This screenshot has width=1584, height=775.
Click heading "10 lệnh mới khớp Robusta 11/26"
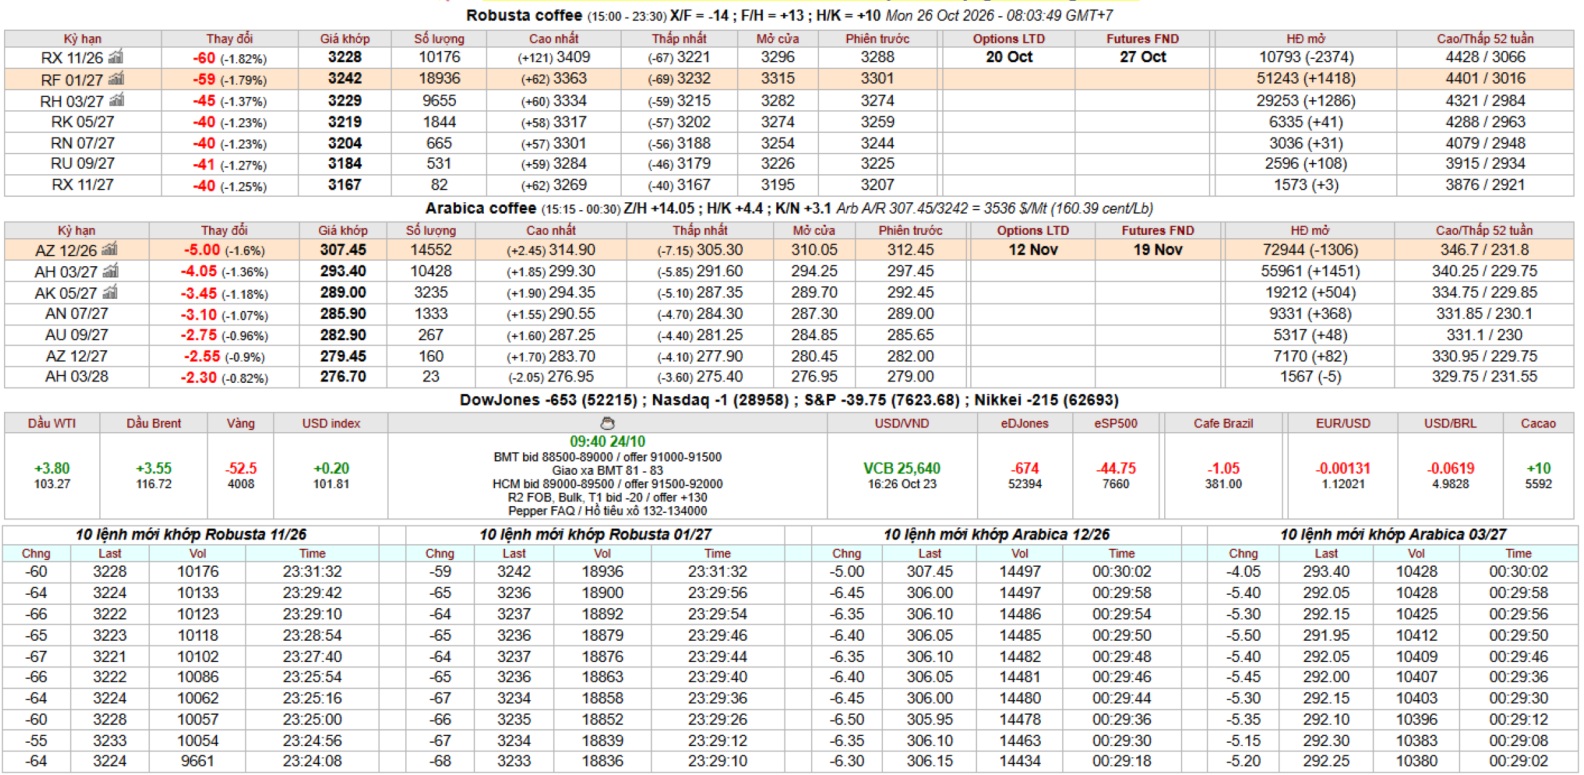pyautogui.click(x=191, y=534)
